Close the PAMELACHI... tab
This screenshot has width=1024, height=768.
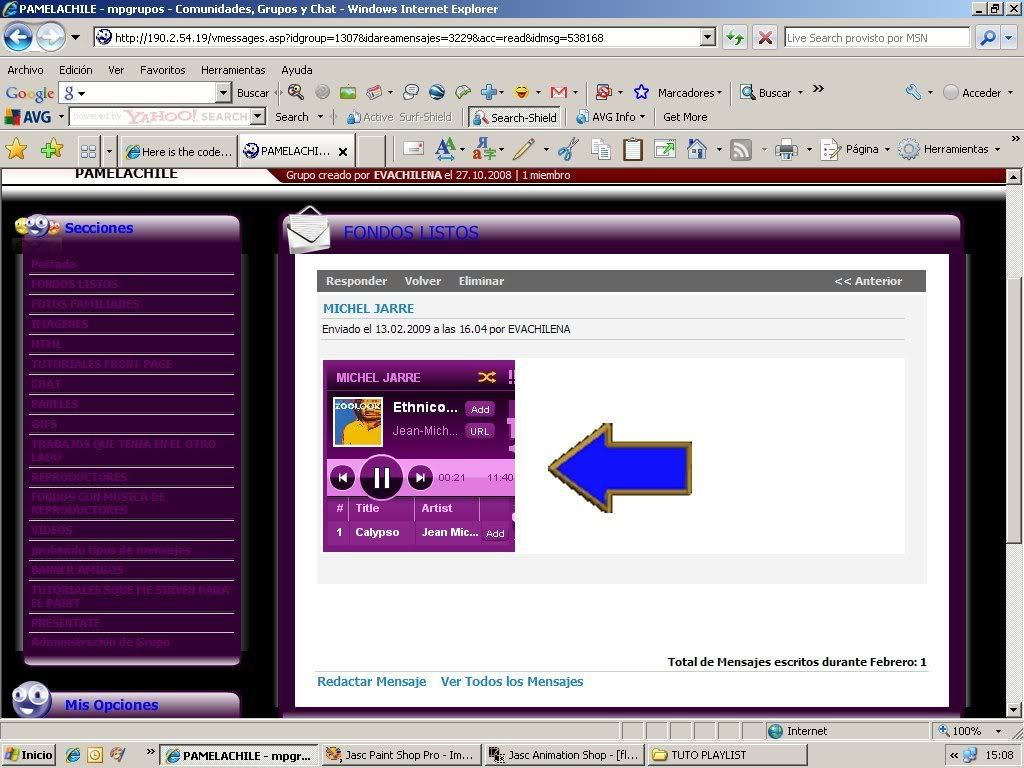[x=343, y=152]
